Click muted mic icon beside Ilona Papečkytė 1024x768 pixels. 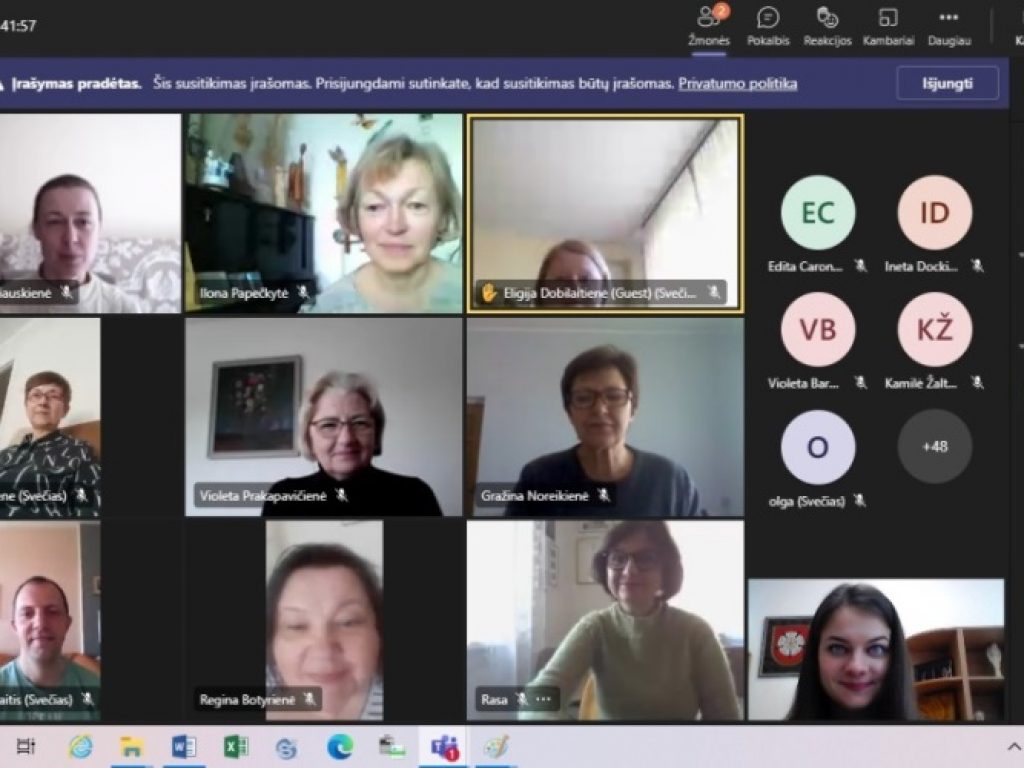pyautogui.click(x=303, y=292)
